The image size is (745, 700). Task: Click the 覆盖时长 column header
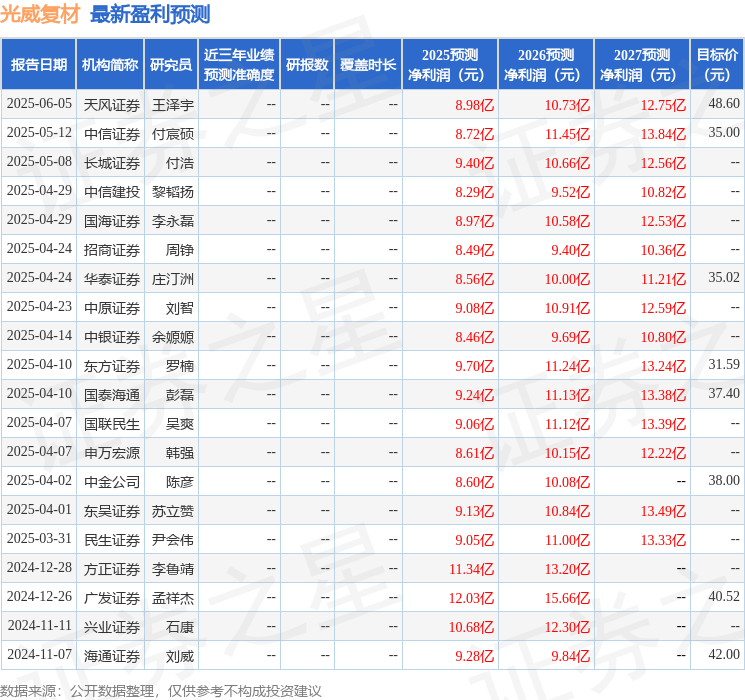pos(368,65)
